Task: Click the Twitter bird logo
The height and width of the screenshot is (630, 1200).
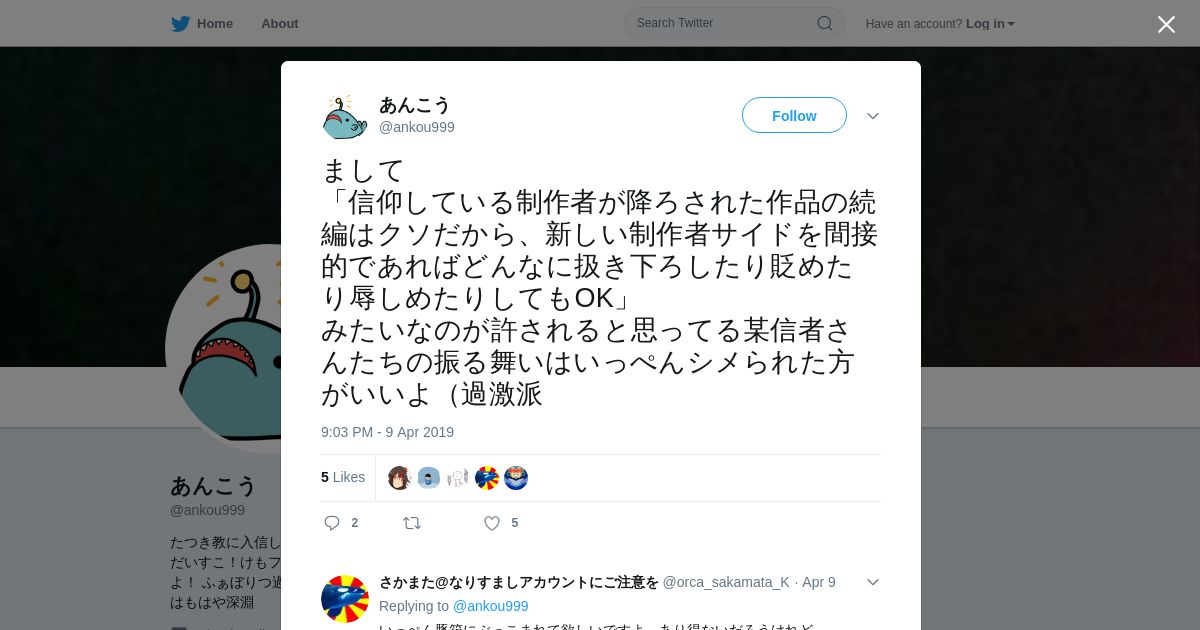Action: point(180,24)
